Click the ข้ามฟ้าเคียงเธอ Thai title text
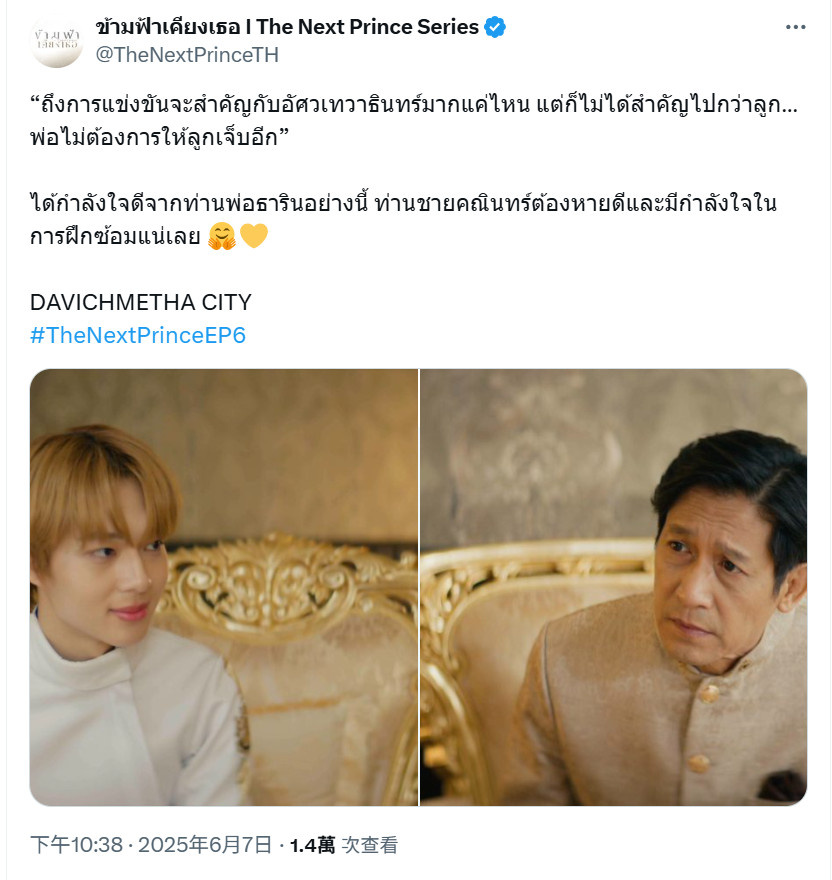 tap(168, 27)
